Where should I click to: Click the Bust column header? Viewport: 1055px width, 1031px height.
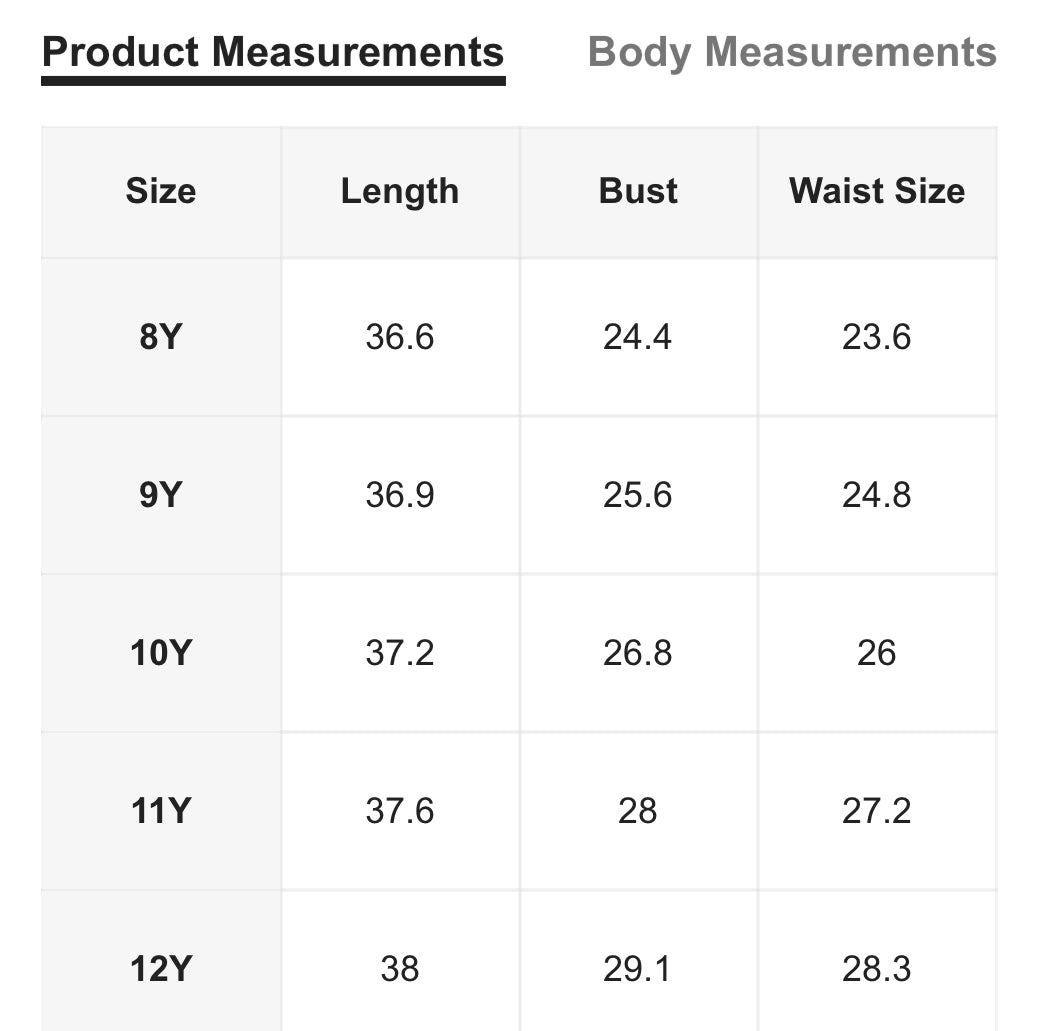[x=638, y=191]
